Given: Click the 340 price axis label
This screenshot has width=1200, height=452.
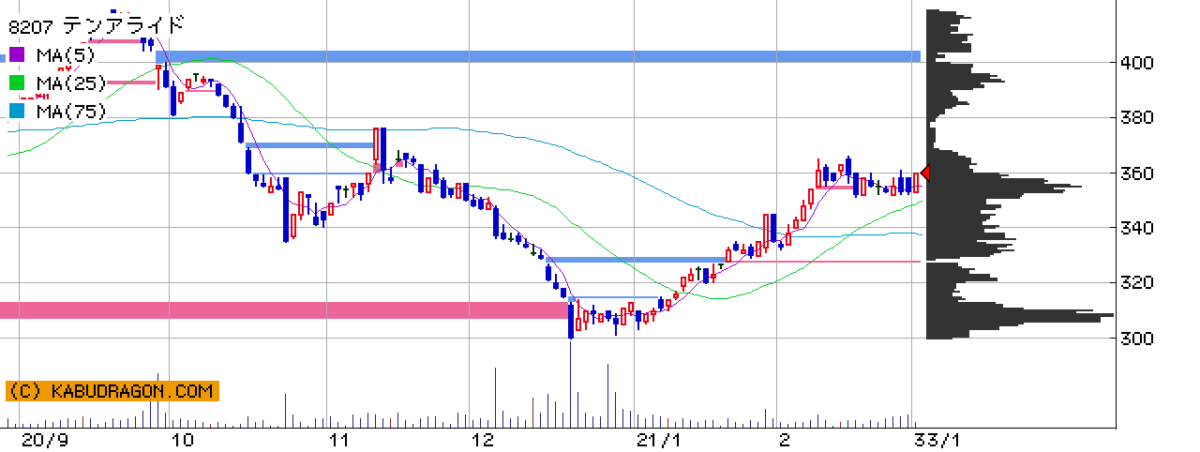Looking at the screenshot, I should point(1138,229).
